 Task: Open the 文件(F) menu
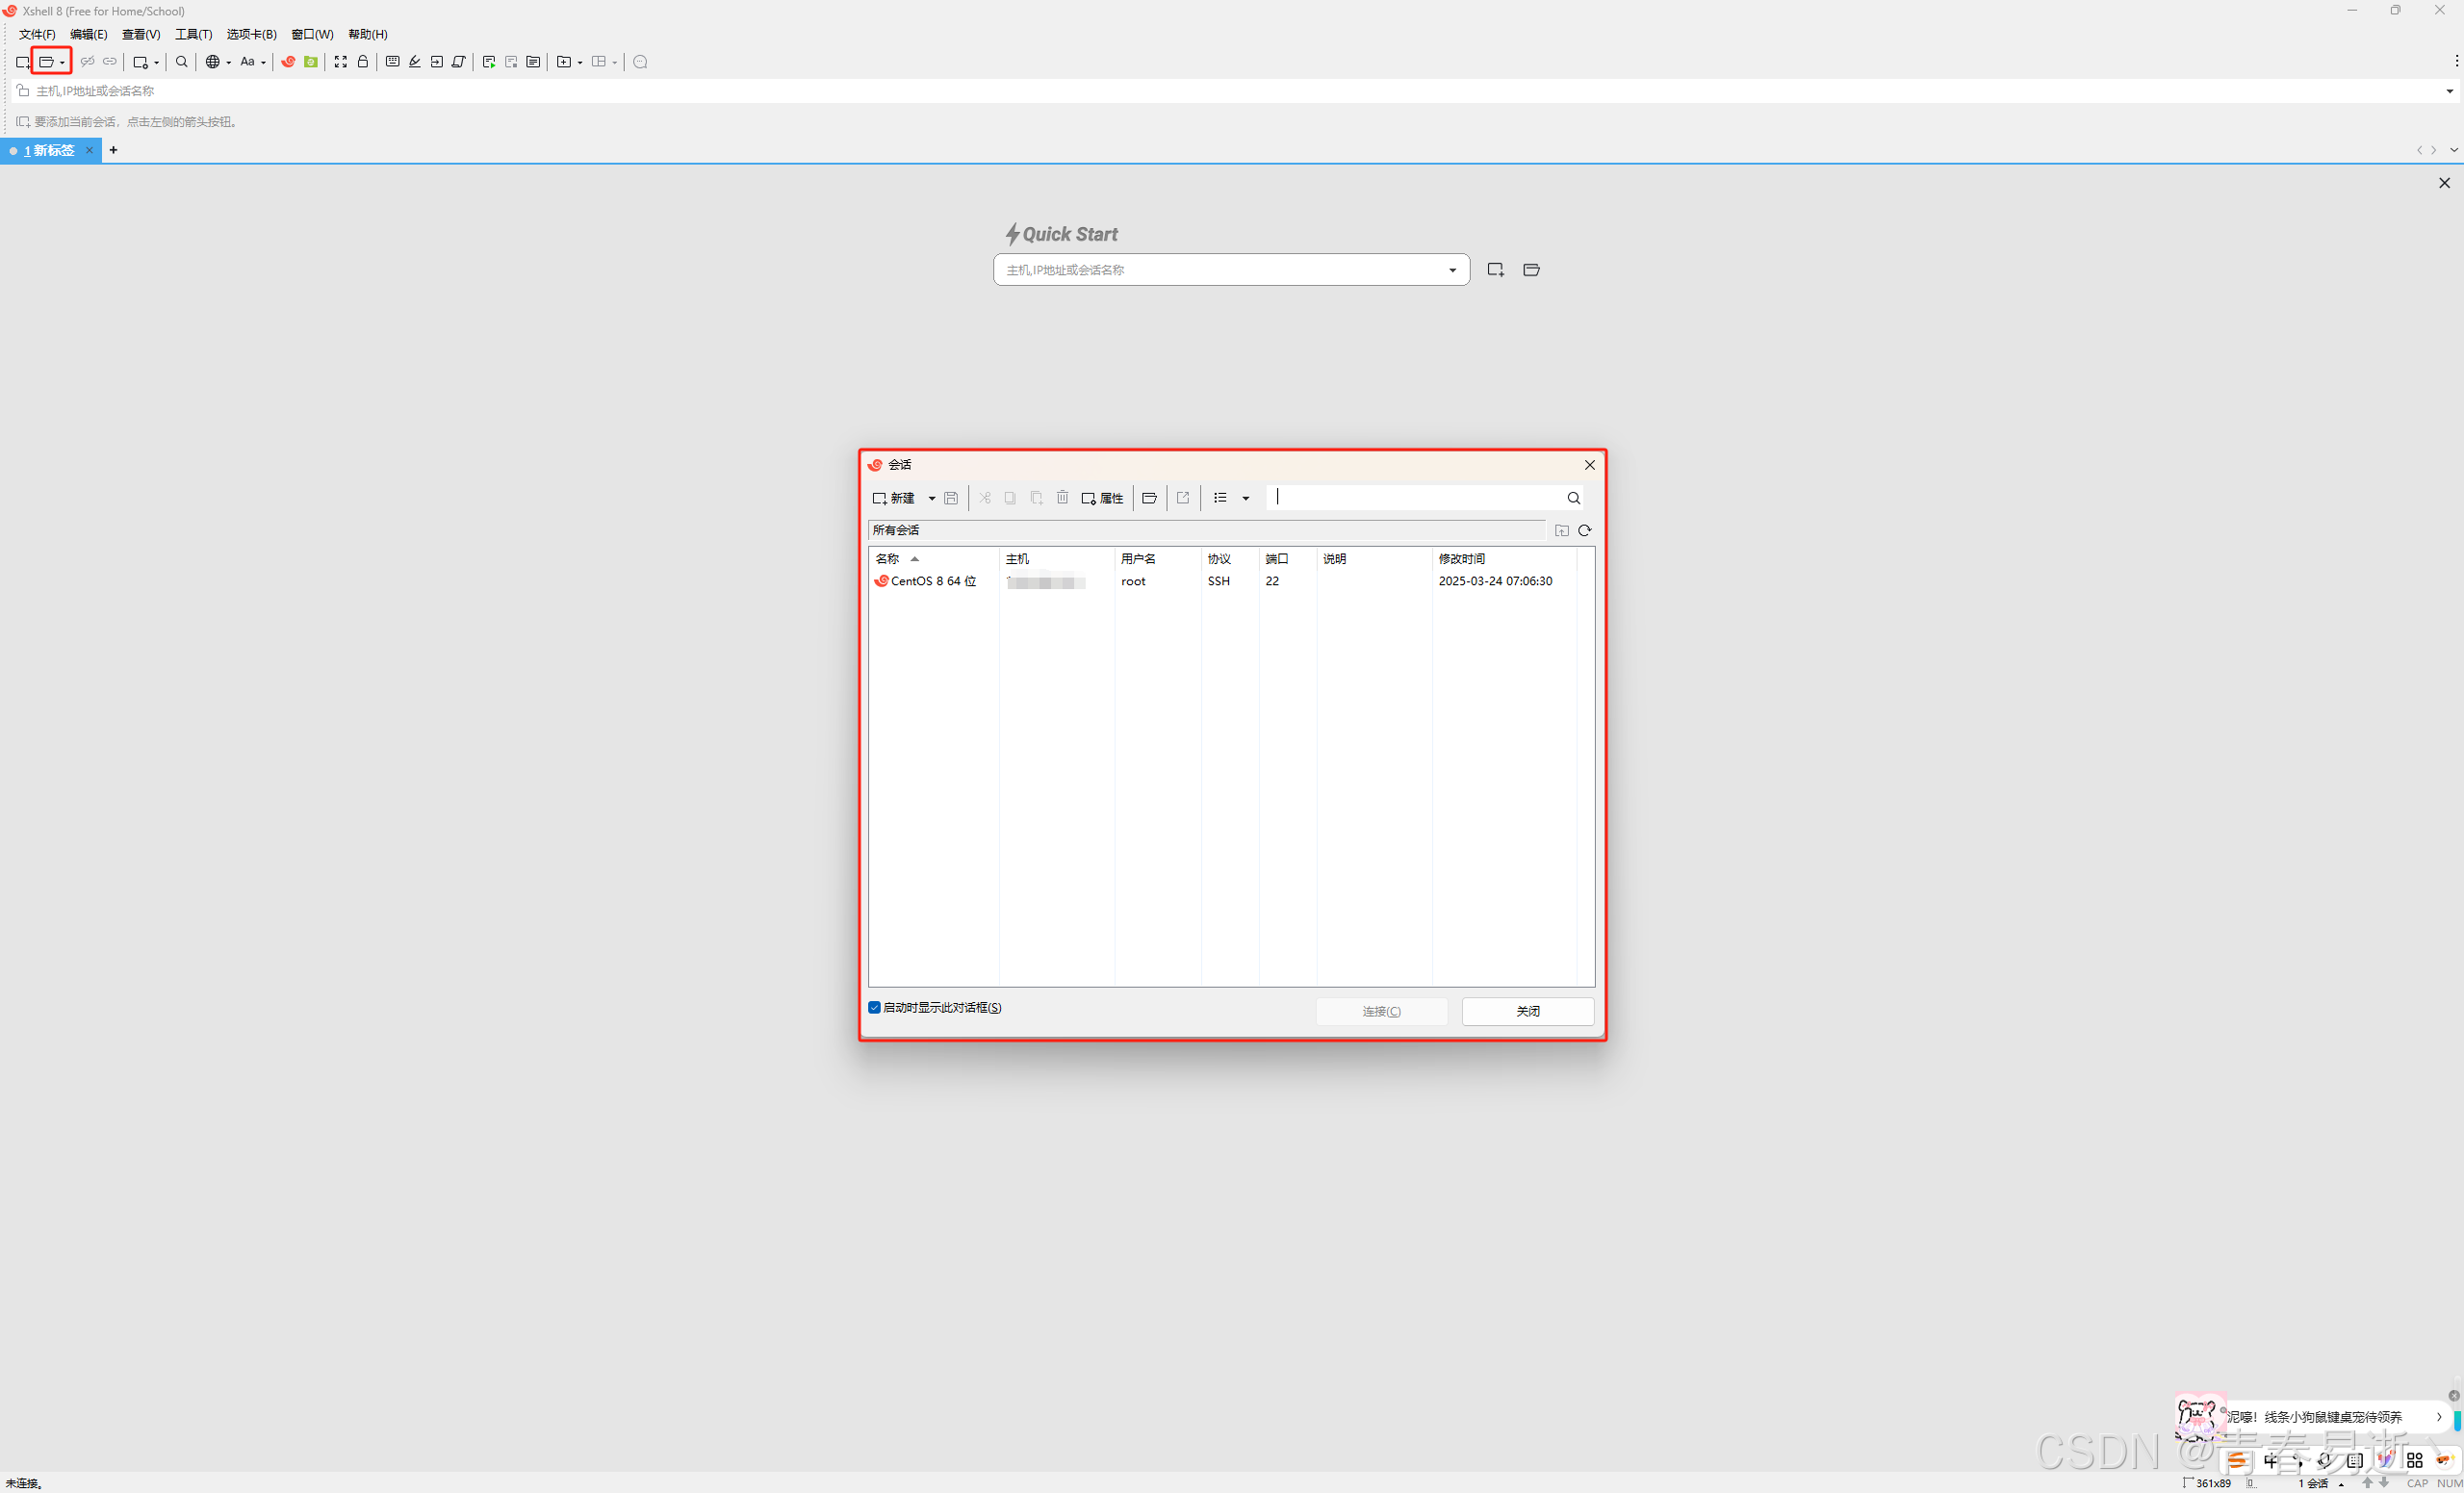coord(37,34)
